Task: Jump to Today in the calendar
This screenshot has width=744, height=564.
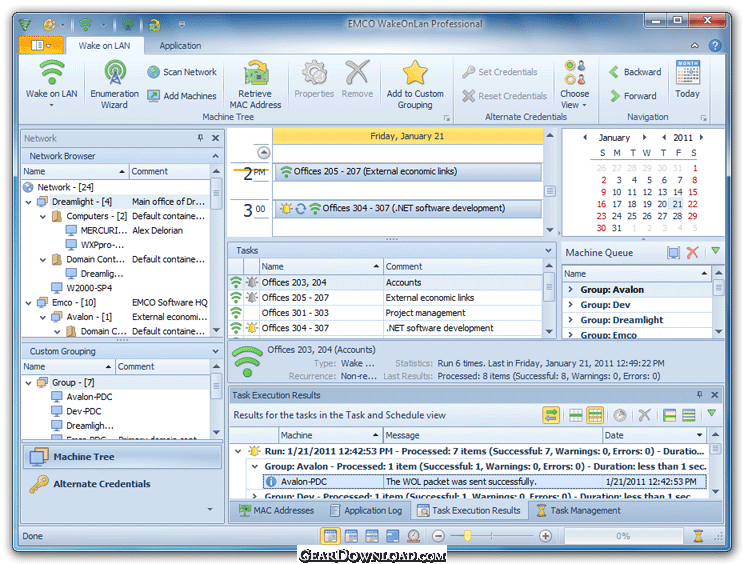Action: tap(688, 80)
